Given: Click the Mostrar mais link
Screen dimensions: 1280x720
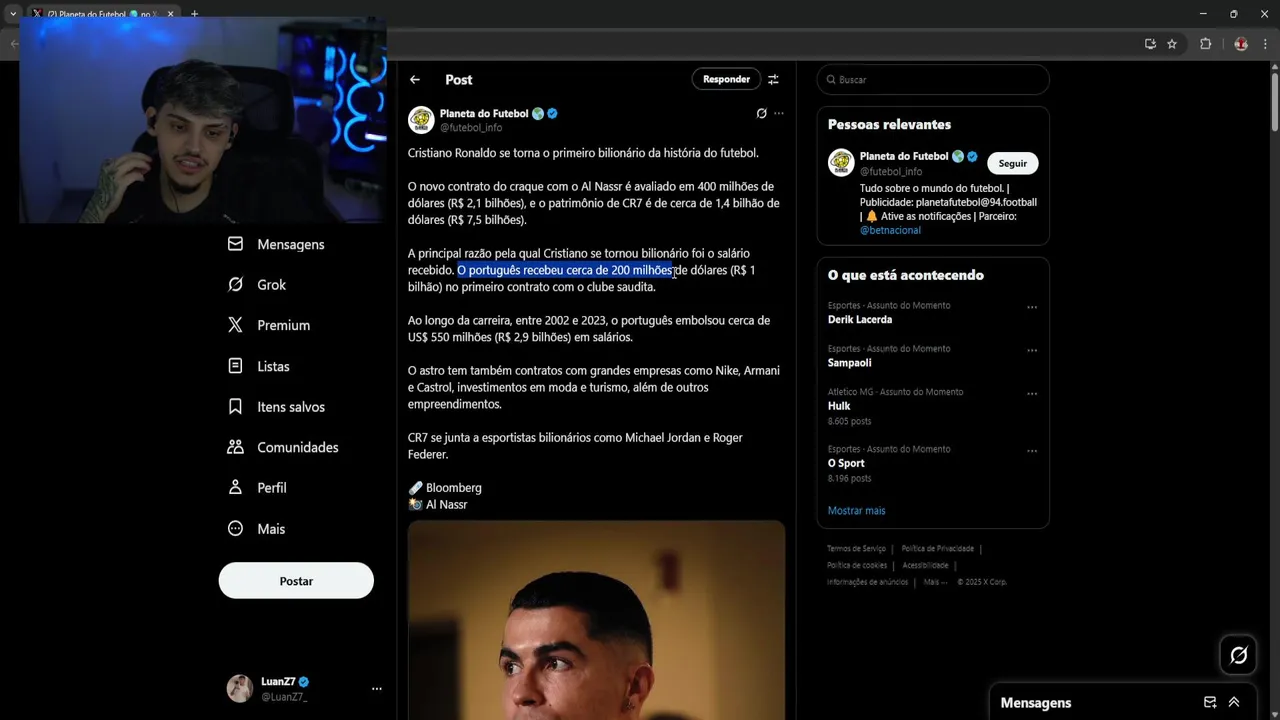Looking at the screenshot, I should [x=856, y=510].
